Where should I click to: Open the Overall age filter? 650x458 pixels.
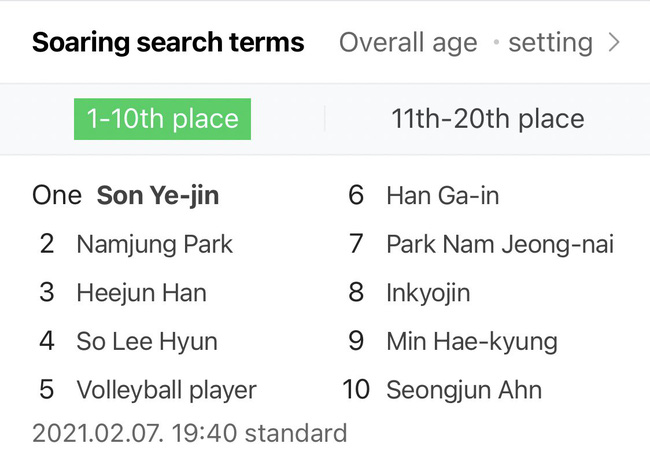tap(408, 43)
